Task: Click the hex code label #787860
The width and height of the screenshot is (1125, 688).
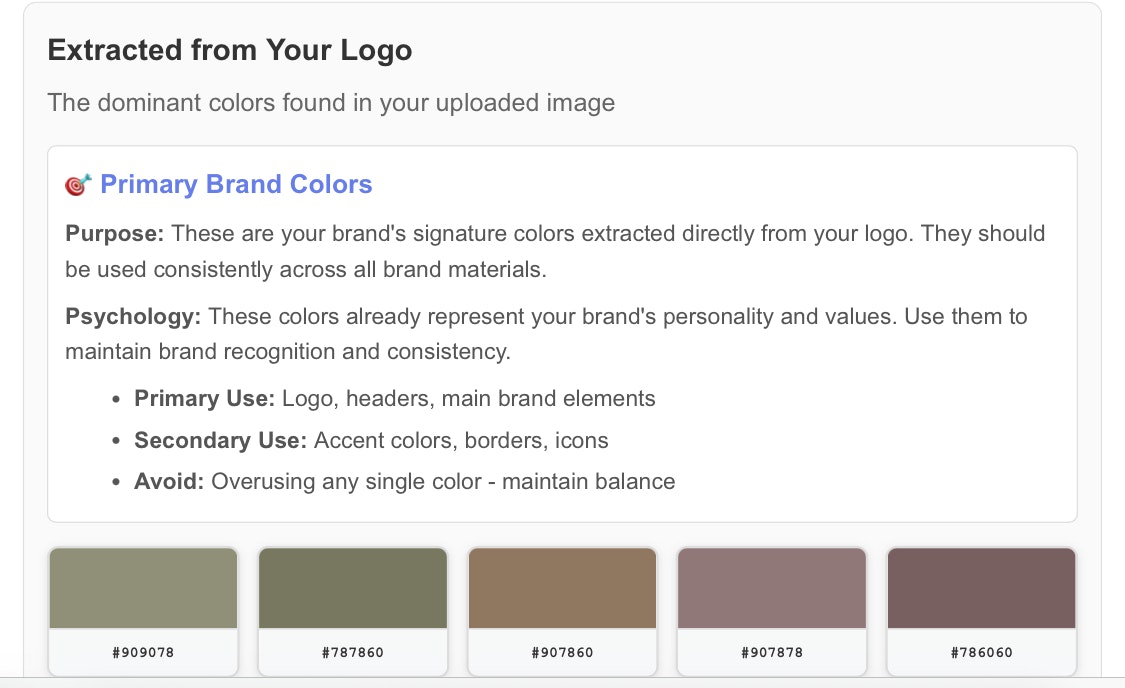Action: pyautogui.click(x=353, y=652)
